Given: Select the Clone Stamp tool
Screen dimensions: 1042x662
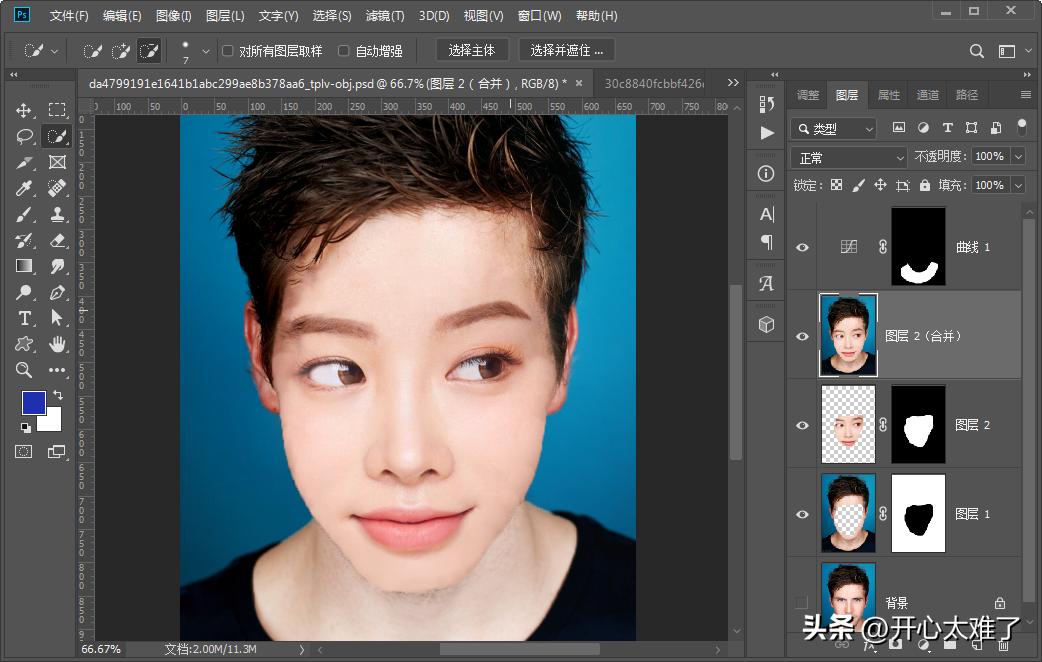Looking at the screenshot, I should [x=57, y=214].
